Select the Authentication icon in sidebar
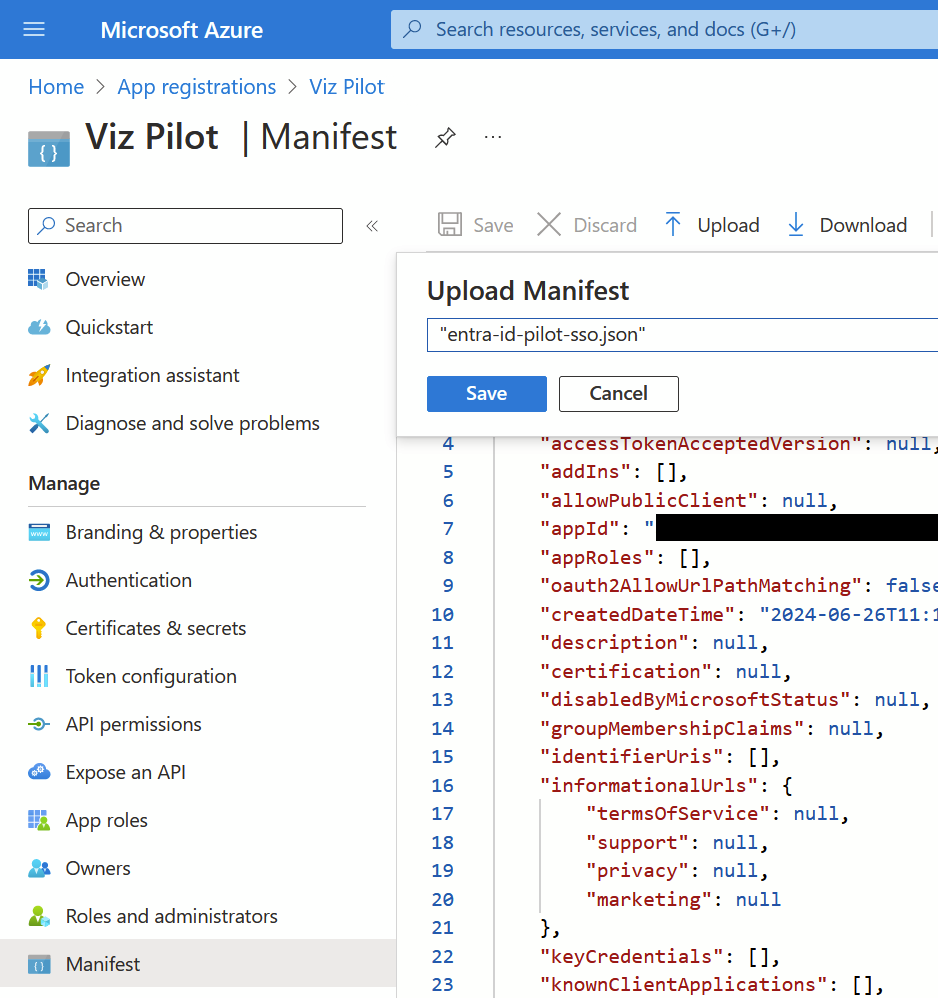Viewport: 938px width, 998px height. point(39,580)
